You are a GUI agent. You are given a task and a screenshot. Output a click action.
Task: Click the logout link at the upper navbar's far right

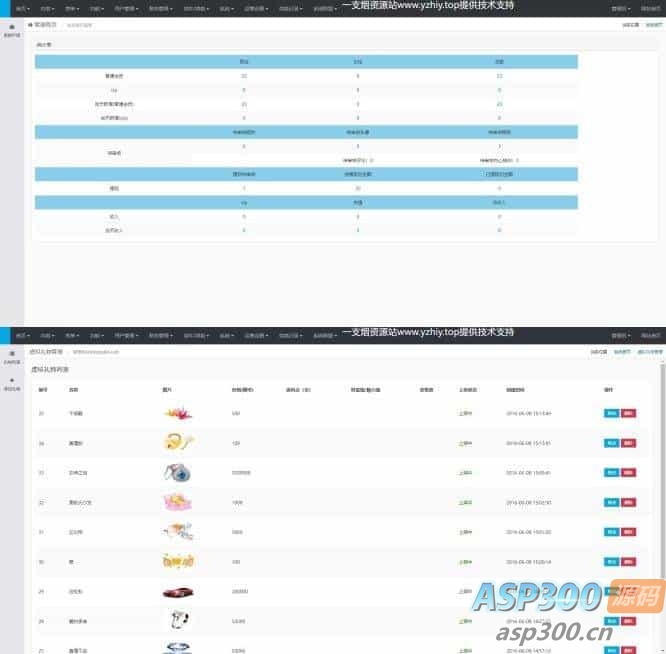coord(650,8)
